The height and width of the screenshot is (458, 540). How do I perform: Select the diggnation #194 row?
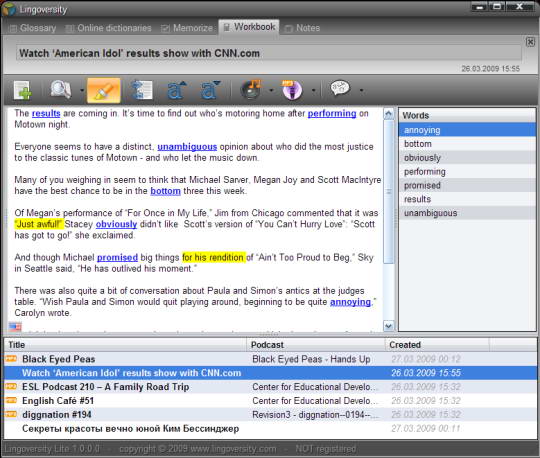click(x=270, y=414)
